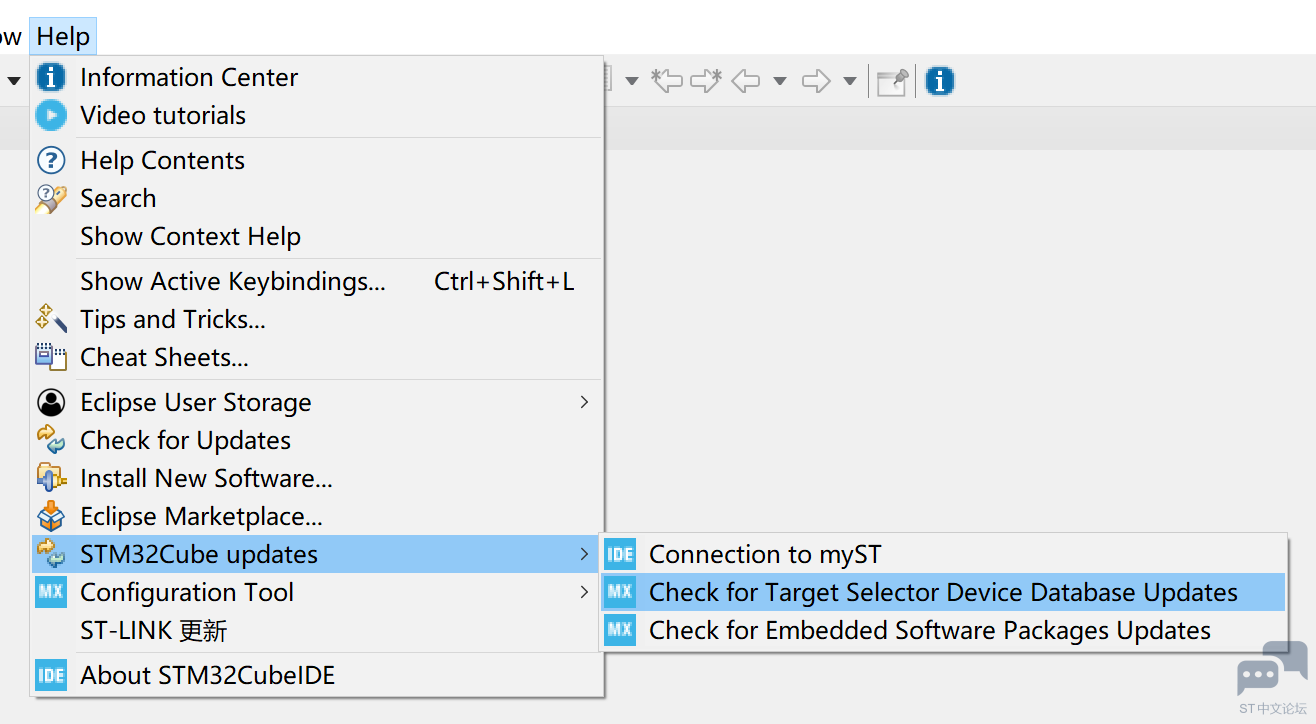Viewport: 1316px width, 724px height.
Task: Open the Back history dropdown arrow
Action: (x=780, y=81)
